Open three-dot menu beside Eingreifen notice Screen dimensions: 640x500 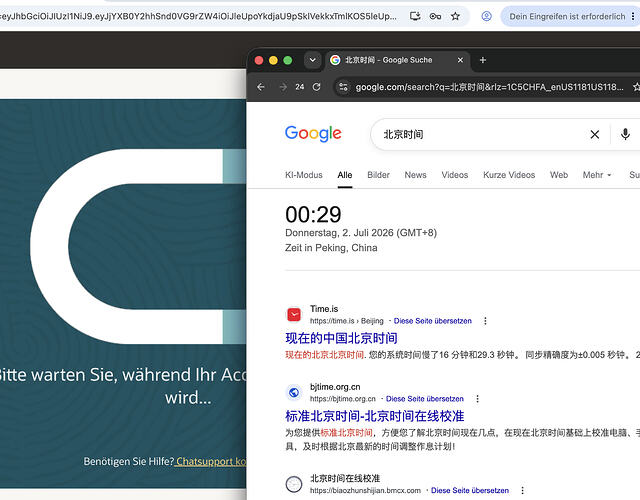point(633,16)
